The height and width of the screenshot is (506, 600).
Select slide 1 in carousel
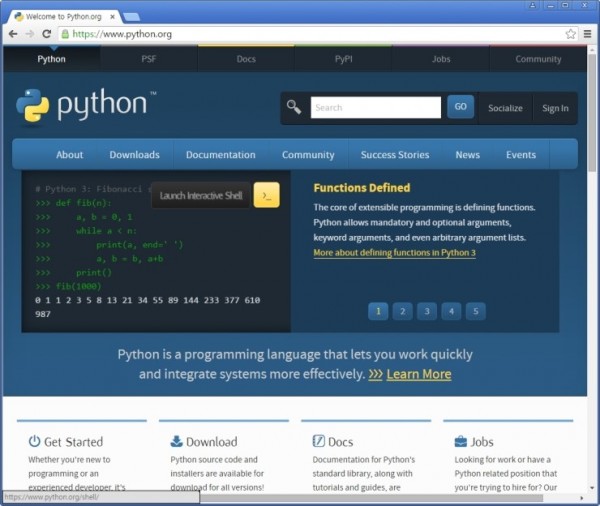(378, 311)
